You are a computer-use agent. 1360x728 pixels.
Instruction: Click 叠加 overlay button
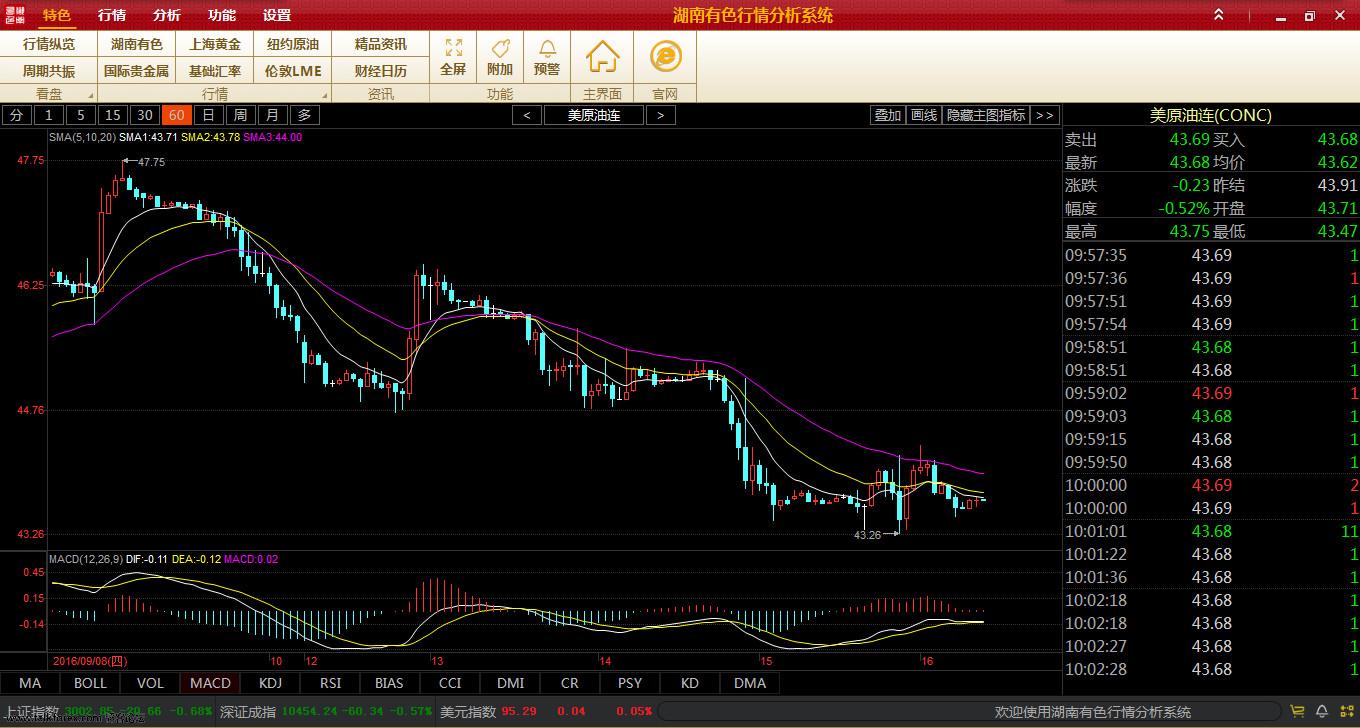coord(888,115)
